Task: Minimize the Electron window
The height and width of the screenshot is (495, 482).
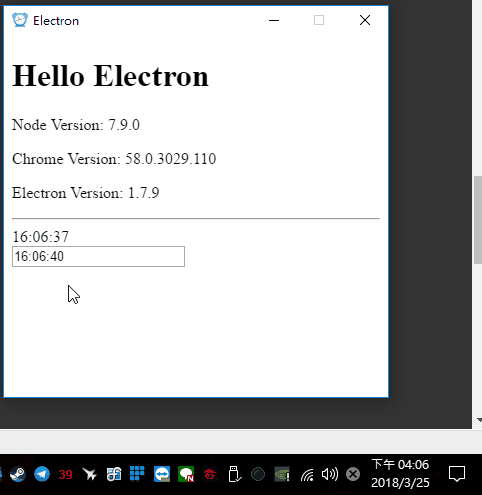Action: pos(274,20)
